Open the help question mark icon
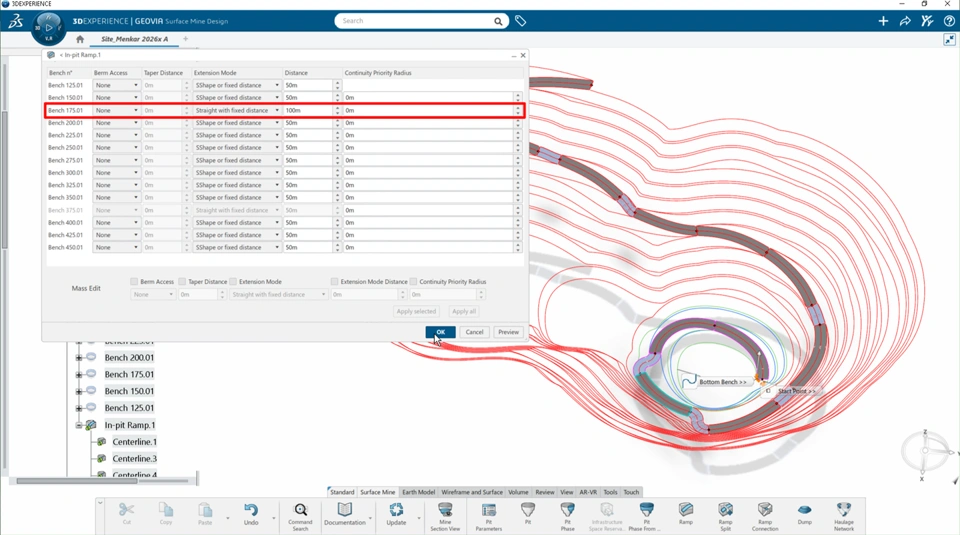960x535 pixels. coord(949,21)
